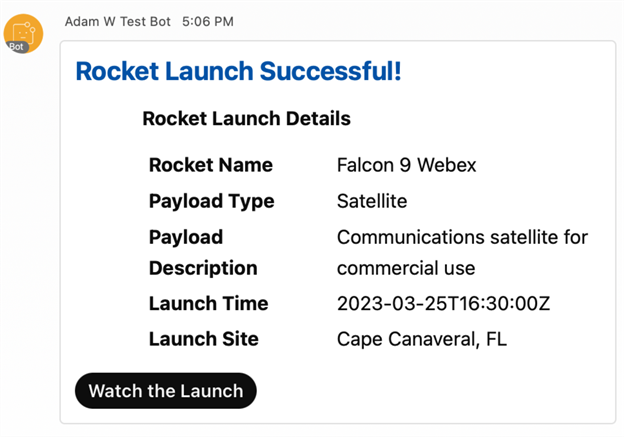The height and width of the screenshot is (437, 624).
Task: Select the Cape Canaveral, FL value
Action: pos(422,339)
